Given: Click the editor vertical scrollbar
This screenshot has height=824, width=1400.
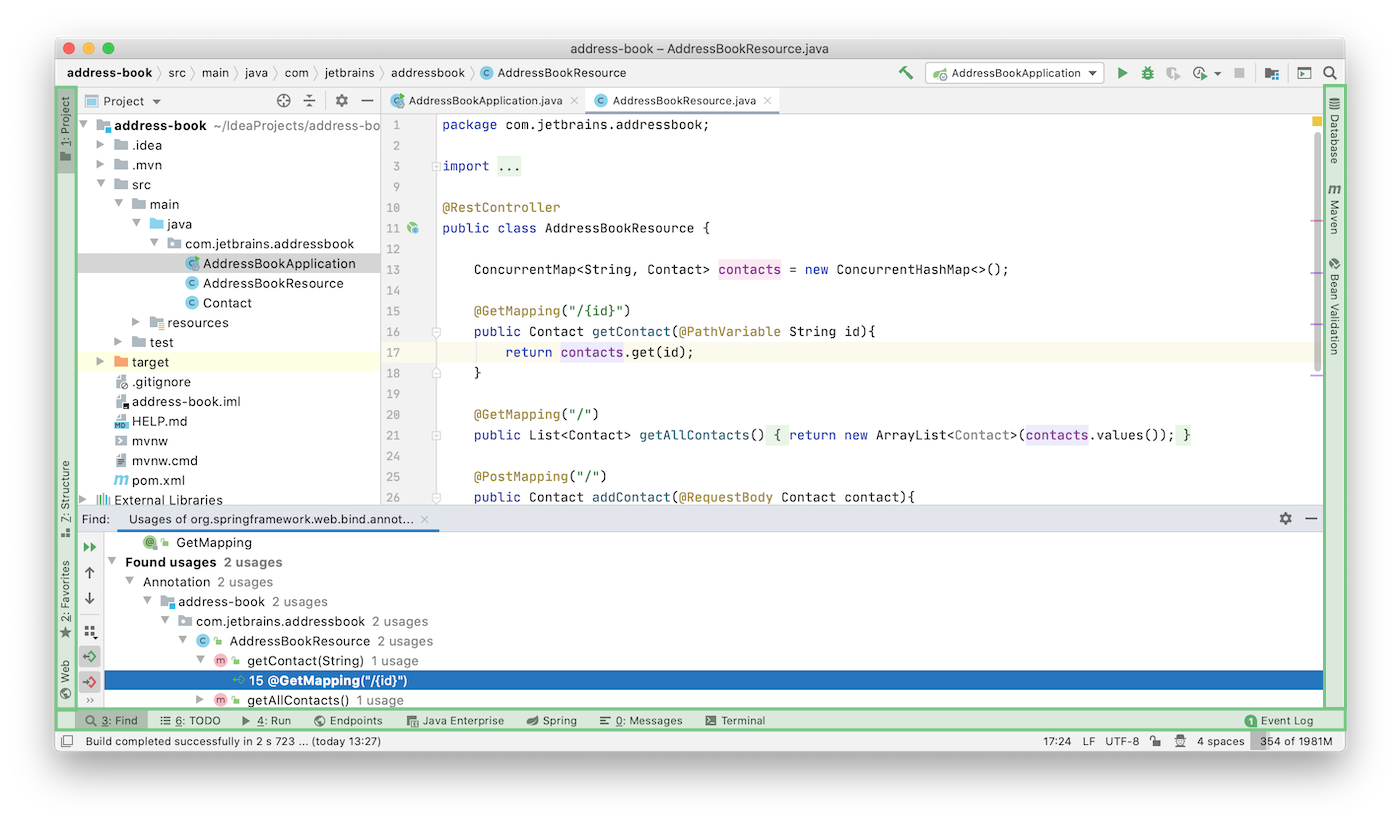Looking at the screenshot, I should (x=1317, y=250).
